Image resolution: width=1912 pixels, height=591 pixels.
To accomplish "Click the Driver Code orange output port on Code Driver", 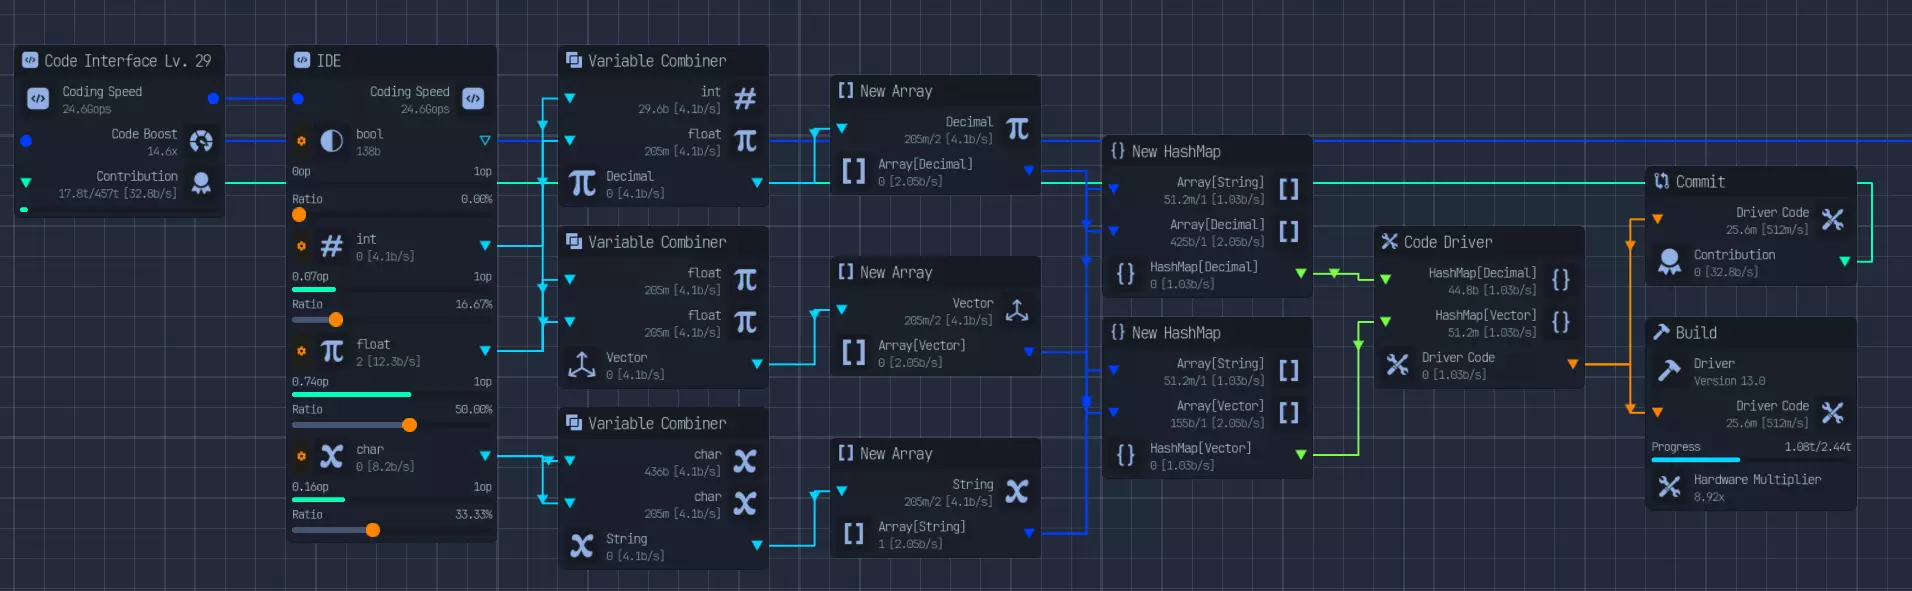I will coord(1573,364).
